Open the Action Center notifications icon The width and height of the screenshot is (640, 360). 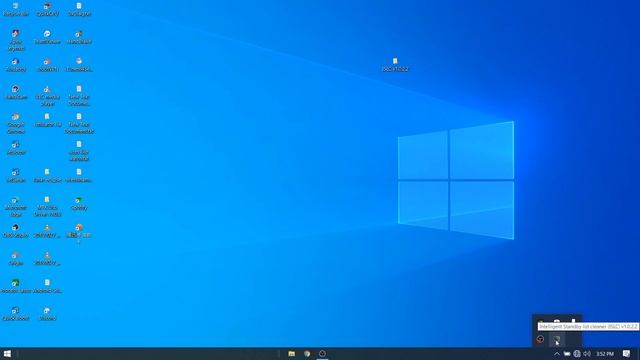[627, 353]
